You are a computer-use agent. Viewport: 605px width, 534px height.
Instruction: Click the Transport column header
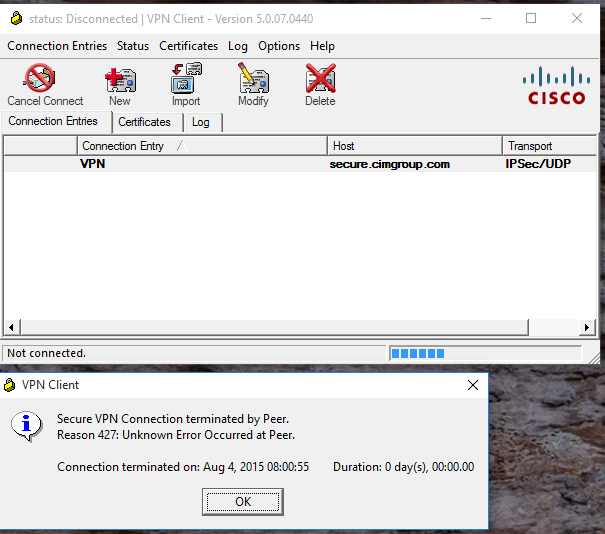click(549, 146)
